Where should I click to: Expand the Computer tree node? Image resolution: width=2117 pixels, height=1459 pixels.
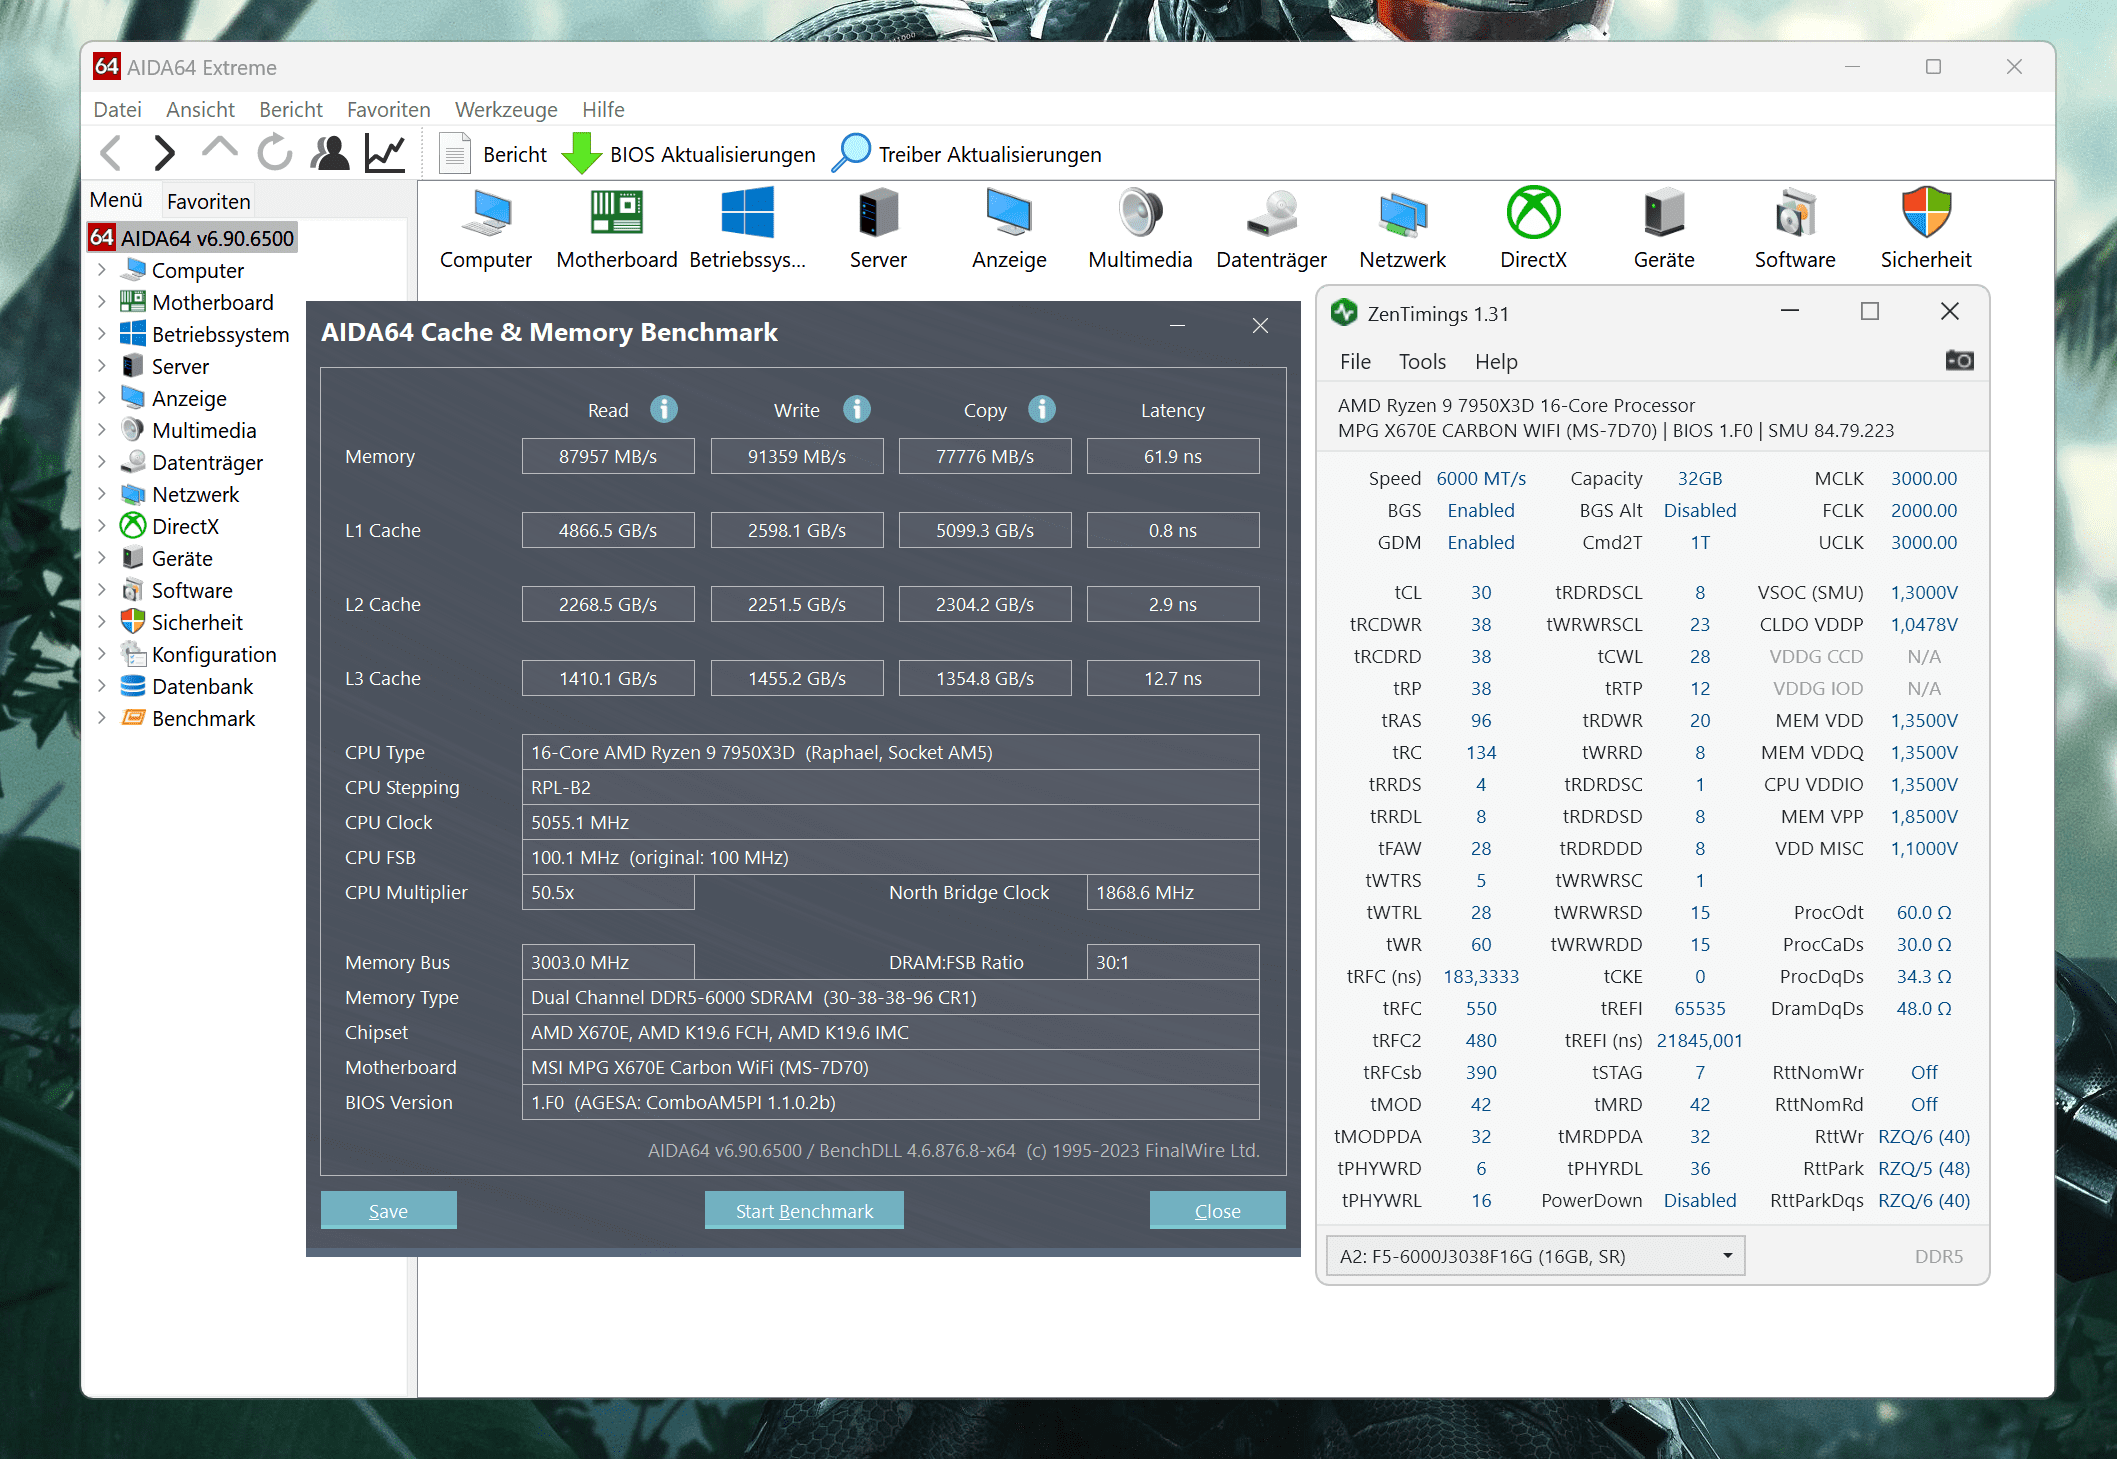[x=102, y=270]
